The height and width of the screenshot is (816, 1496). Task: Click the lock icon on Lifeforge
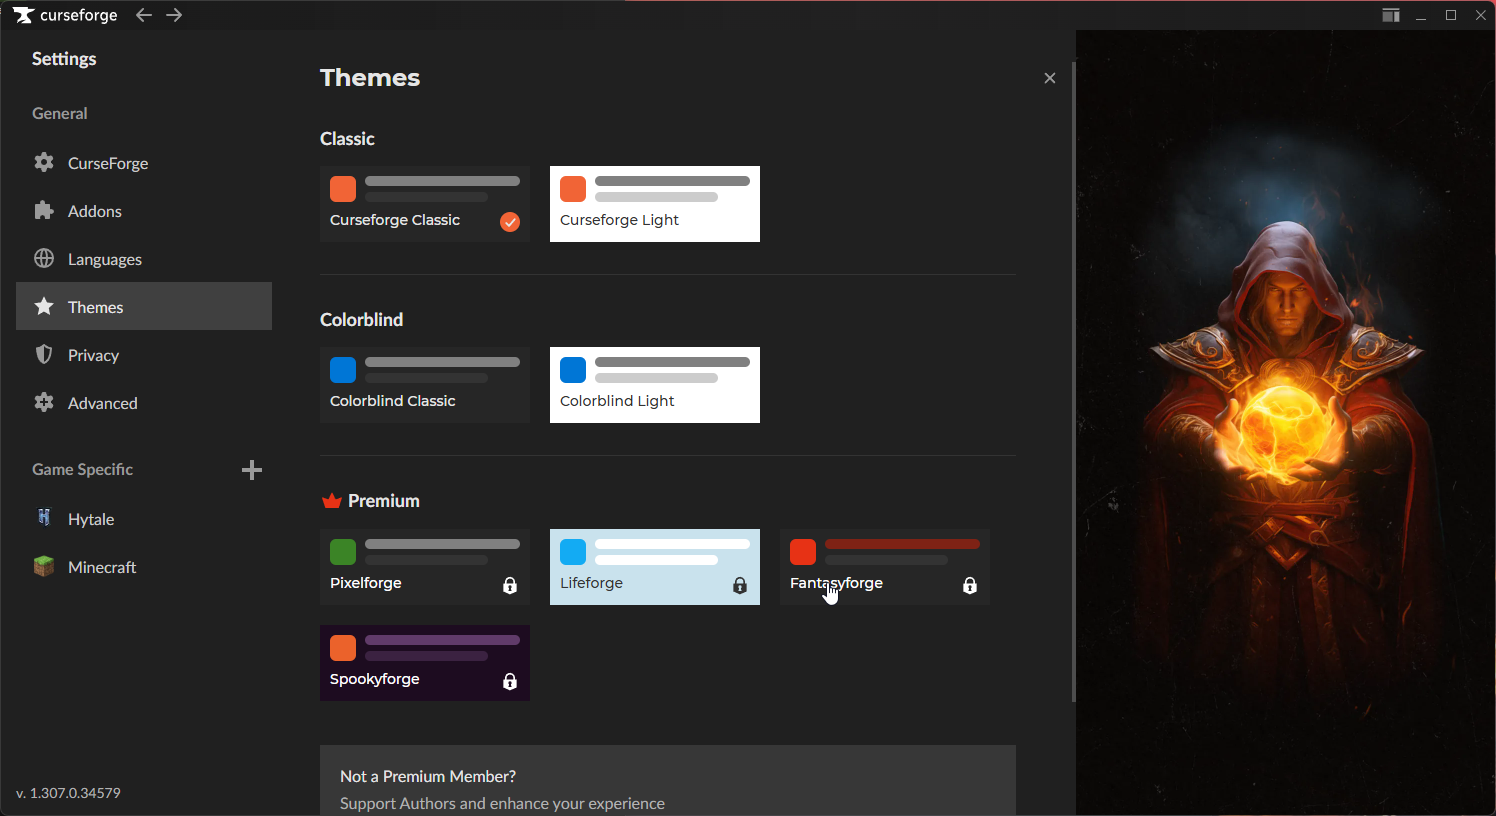740,585
